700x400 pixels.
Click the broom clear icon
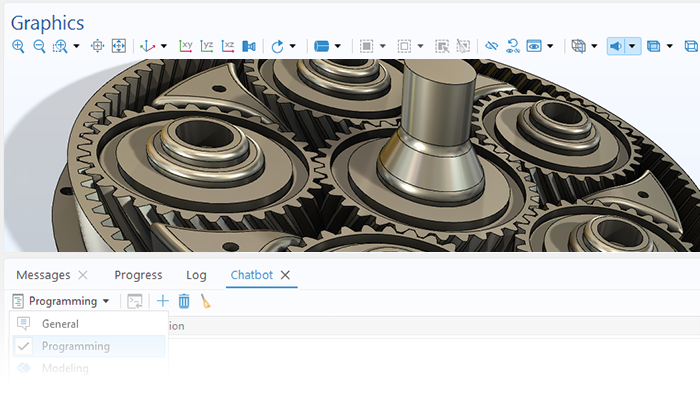(205, 301)
